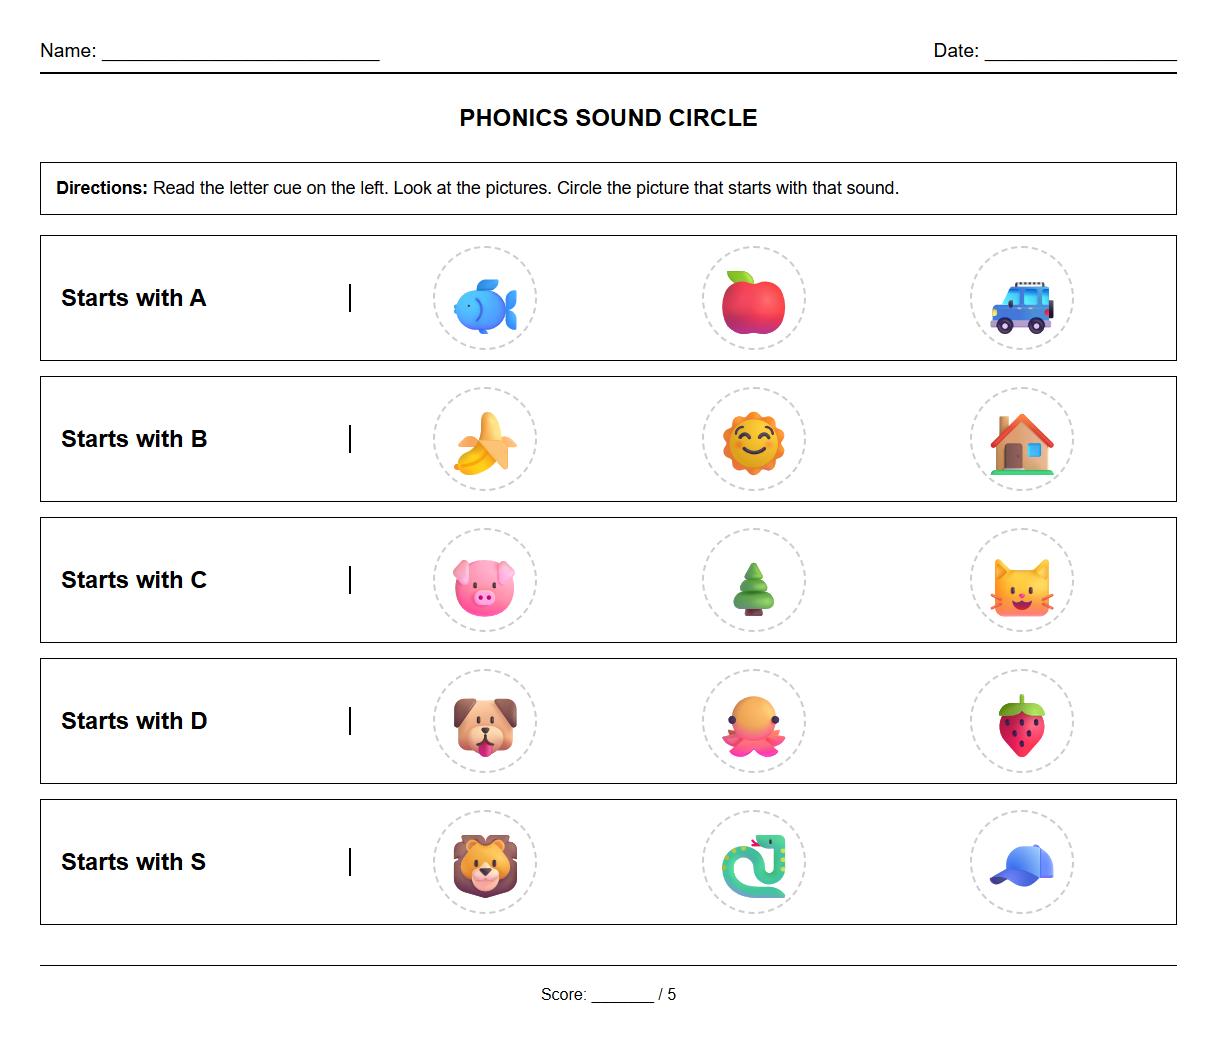Click the "Starts with A" cue label
Viewport: 1217px width, 1044px height.
[134, 298]
